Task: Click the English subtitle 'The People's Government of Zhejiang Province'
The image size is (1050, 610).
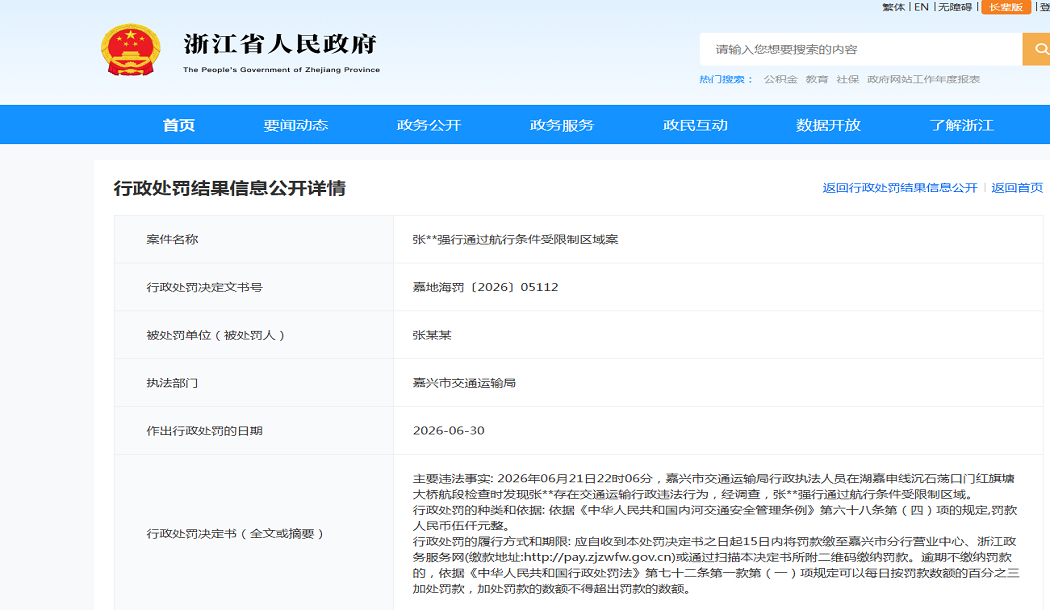Action: tap(281, 70)
